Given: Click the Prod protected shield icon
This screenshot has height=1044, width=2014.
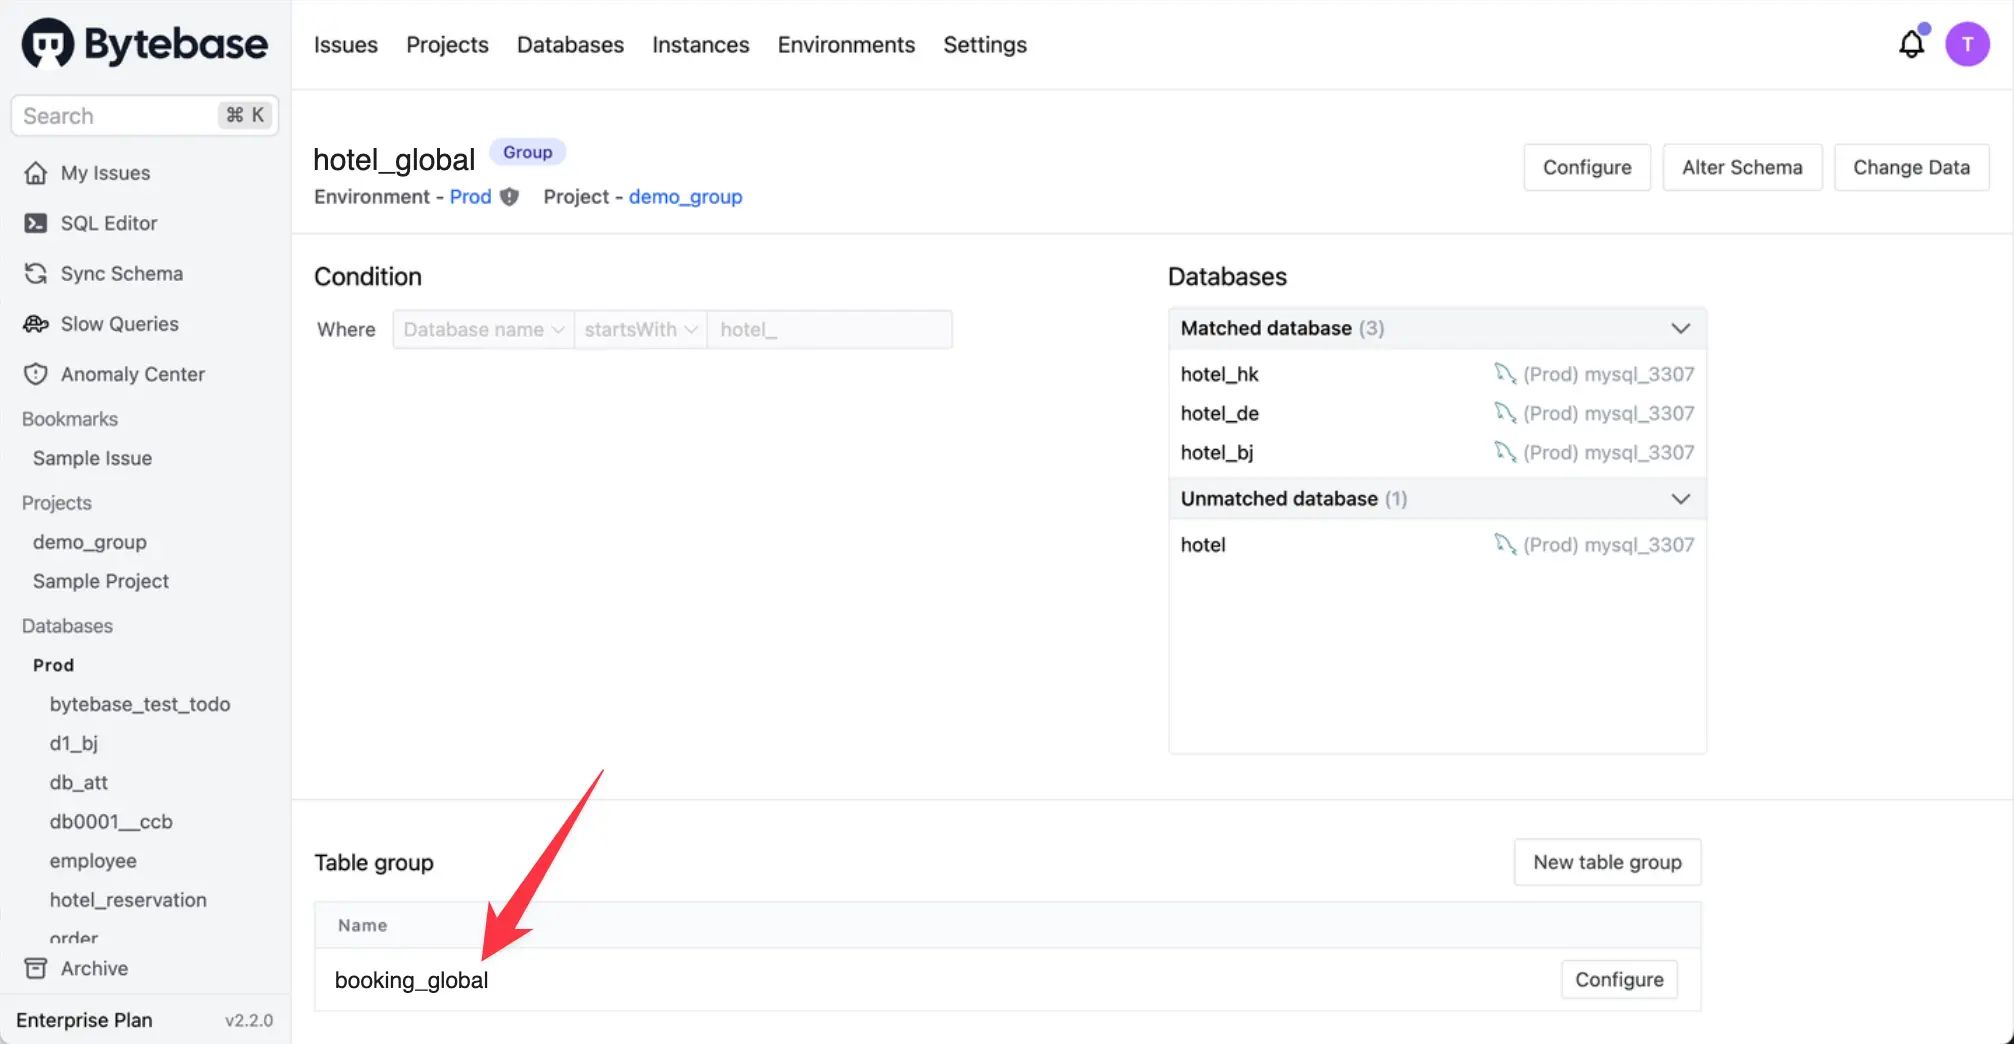Looking at the screenshot, I should (509, 197).
